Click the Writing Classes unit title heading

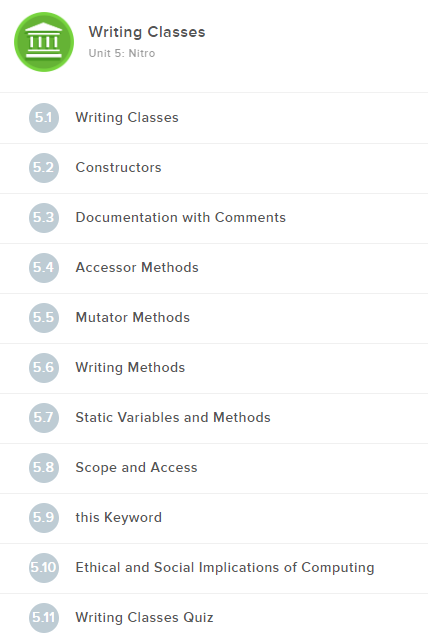click(147, 32)
